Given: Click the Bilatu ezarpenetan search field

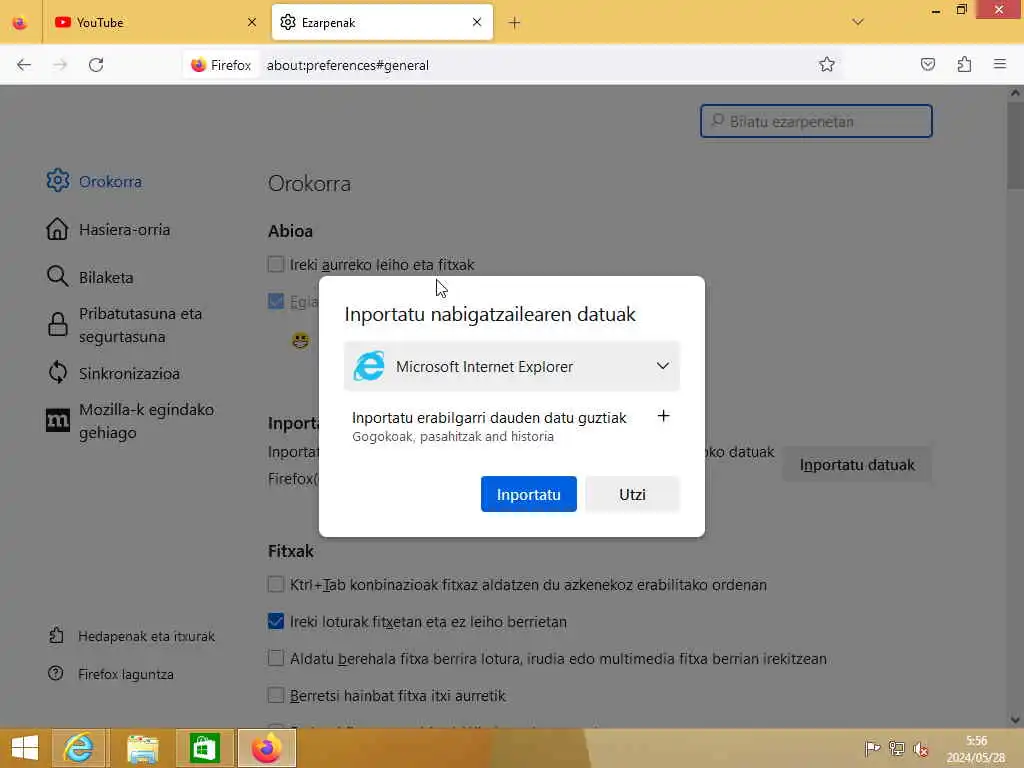Looking at the screenshot, I should coord(816,121).
